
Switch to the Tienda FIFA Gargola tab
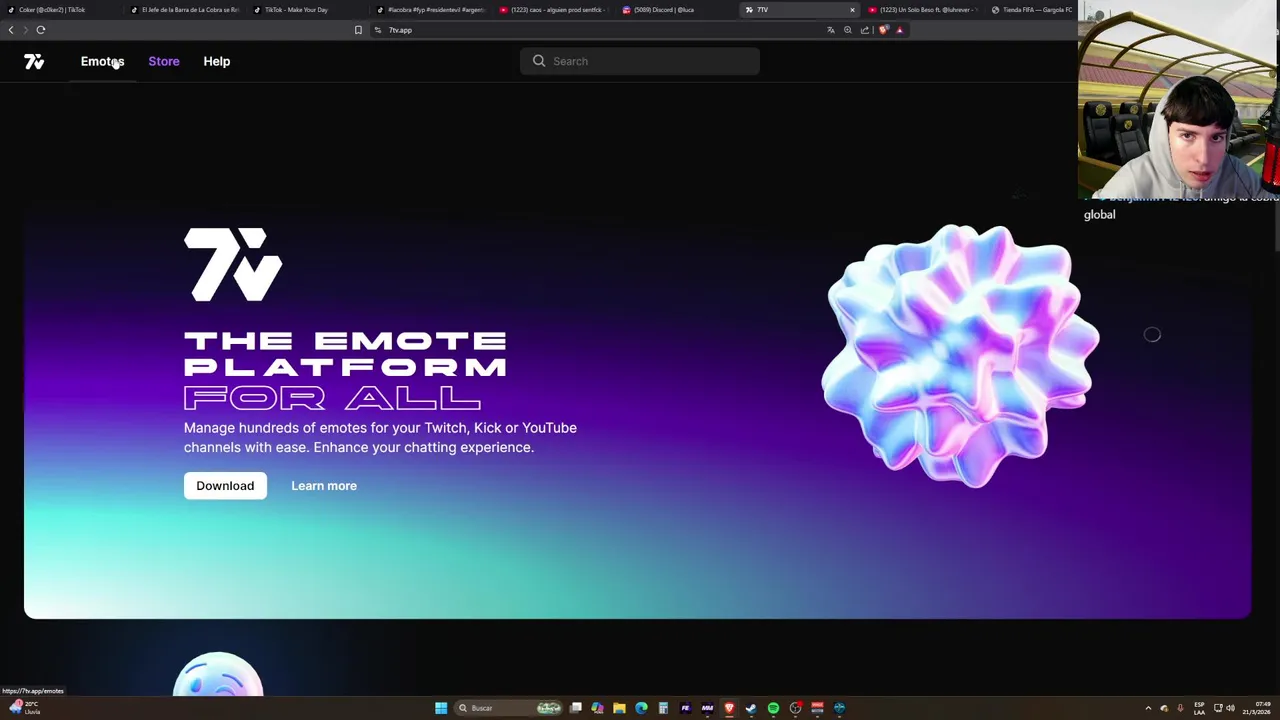[1032, 10]
